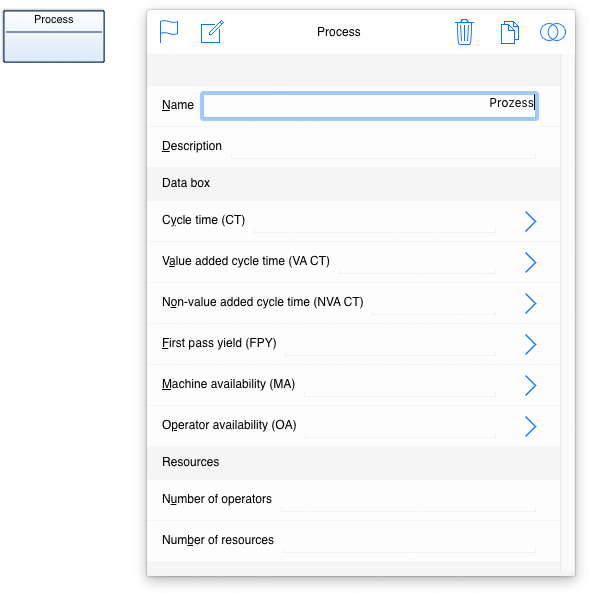Open Value added cycle time chevron
This screenshot has width=590, height=594.
531,262
